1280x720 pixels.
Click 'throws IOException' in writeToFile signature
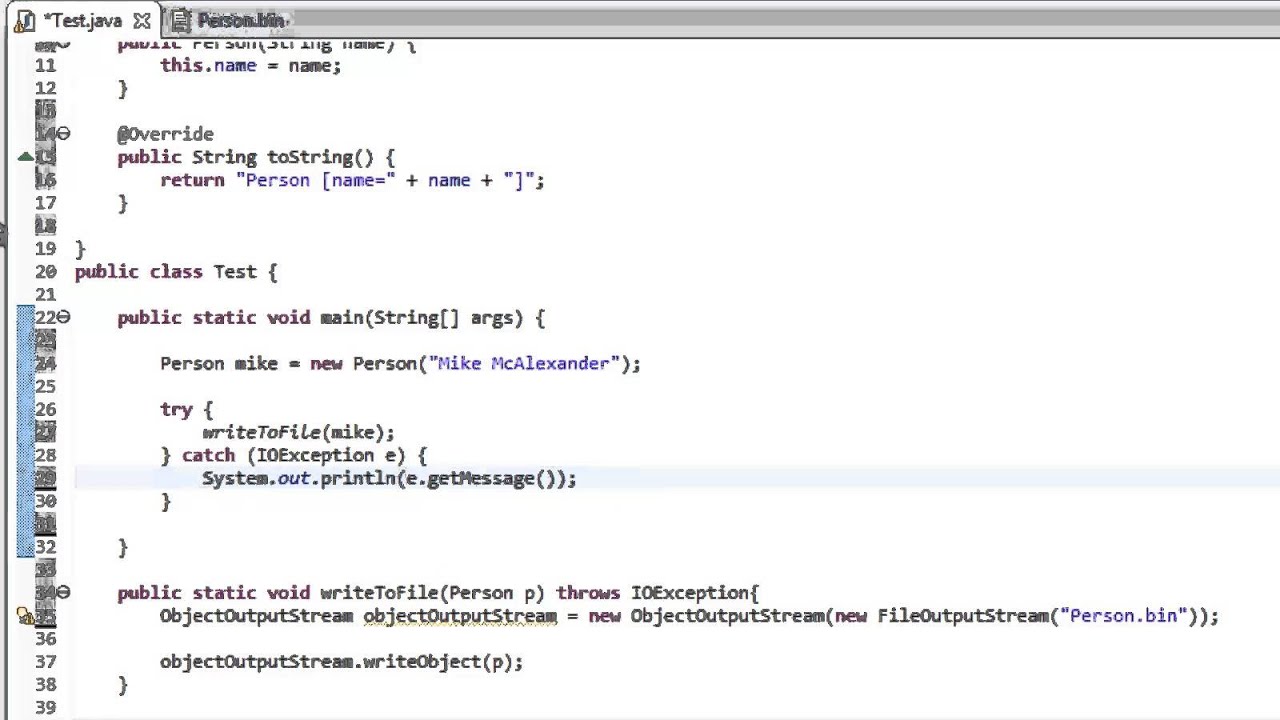coord(652,593)
